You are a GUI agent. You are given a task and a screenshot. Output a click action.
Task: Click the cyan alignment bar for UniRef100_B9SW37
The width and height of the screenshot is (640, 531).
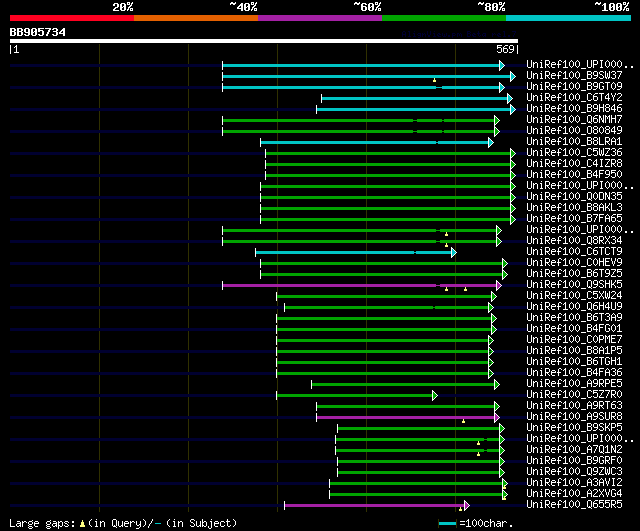pyautogui.click(x=367, y=76)
